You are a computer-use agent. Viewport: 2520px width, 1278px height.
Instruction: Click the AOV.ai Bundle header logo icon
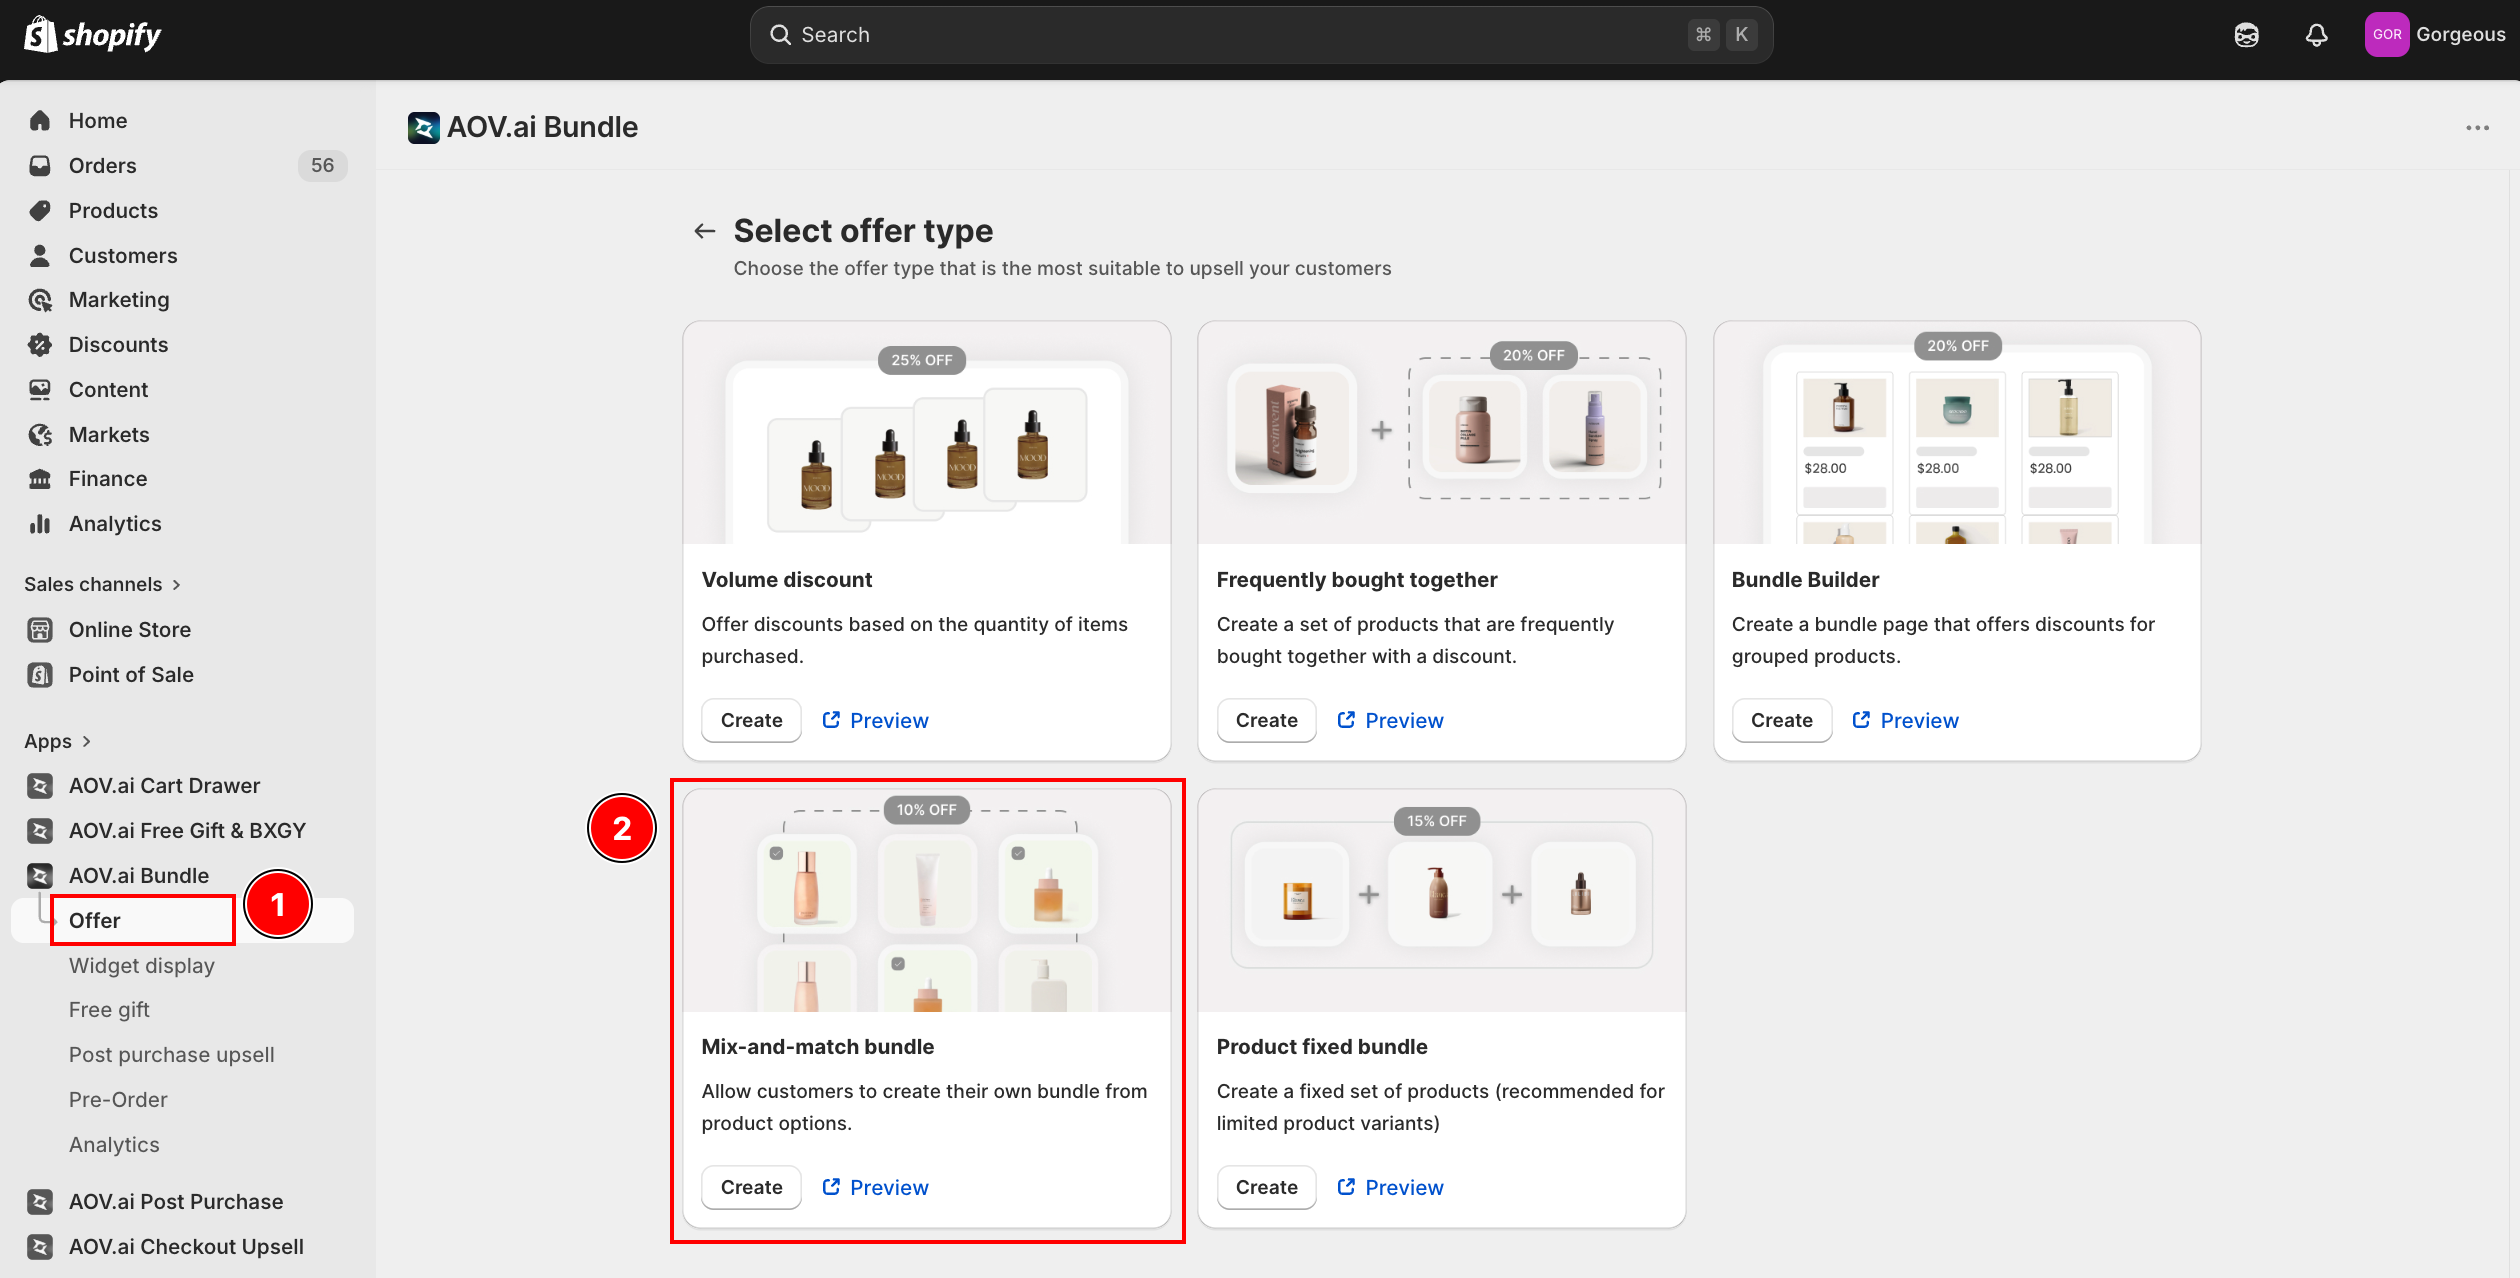click(424, 128)
